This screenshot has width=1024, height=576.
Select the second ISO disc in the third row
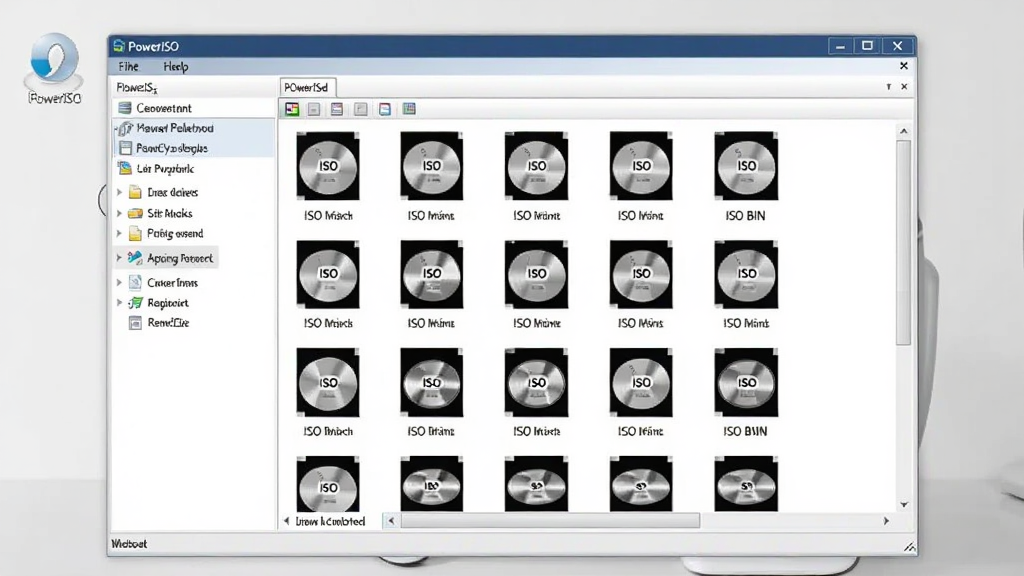tap(432, 383)
